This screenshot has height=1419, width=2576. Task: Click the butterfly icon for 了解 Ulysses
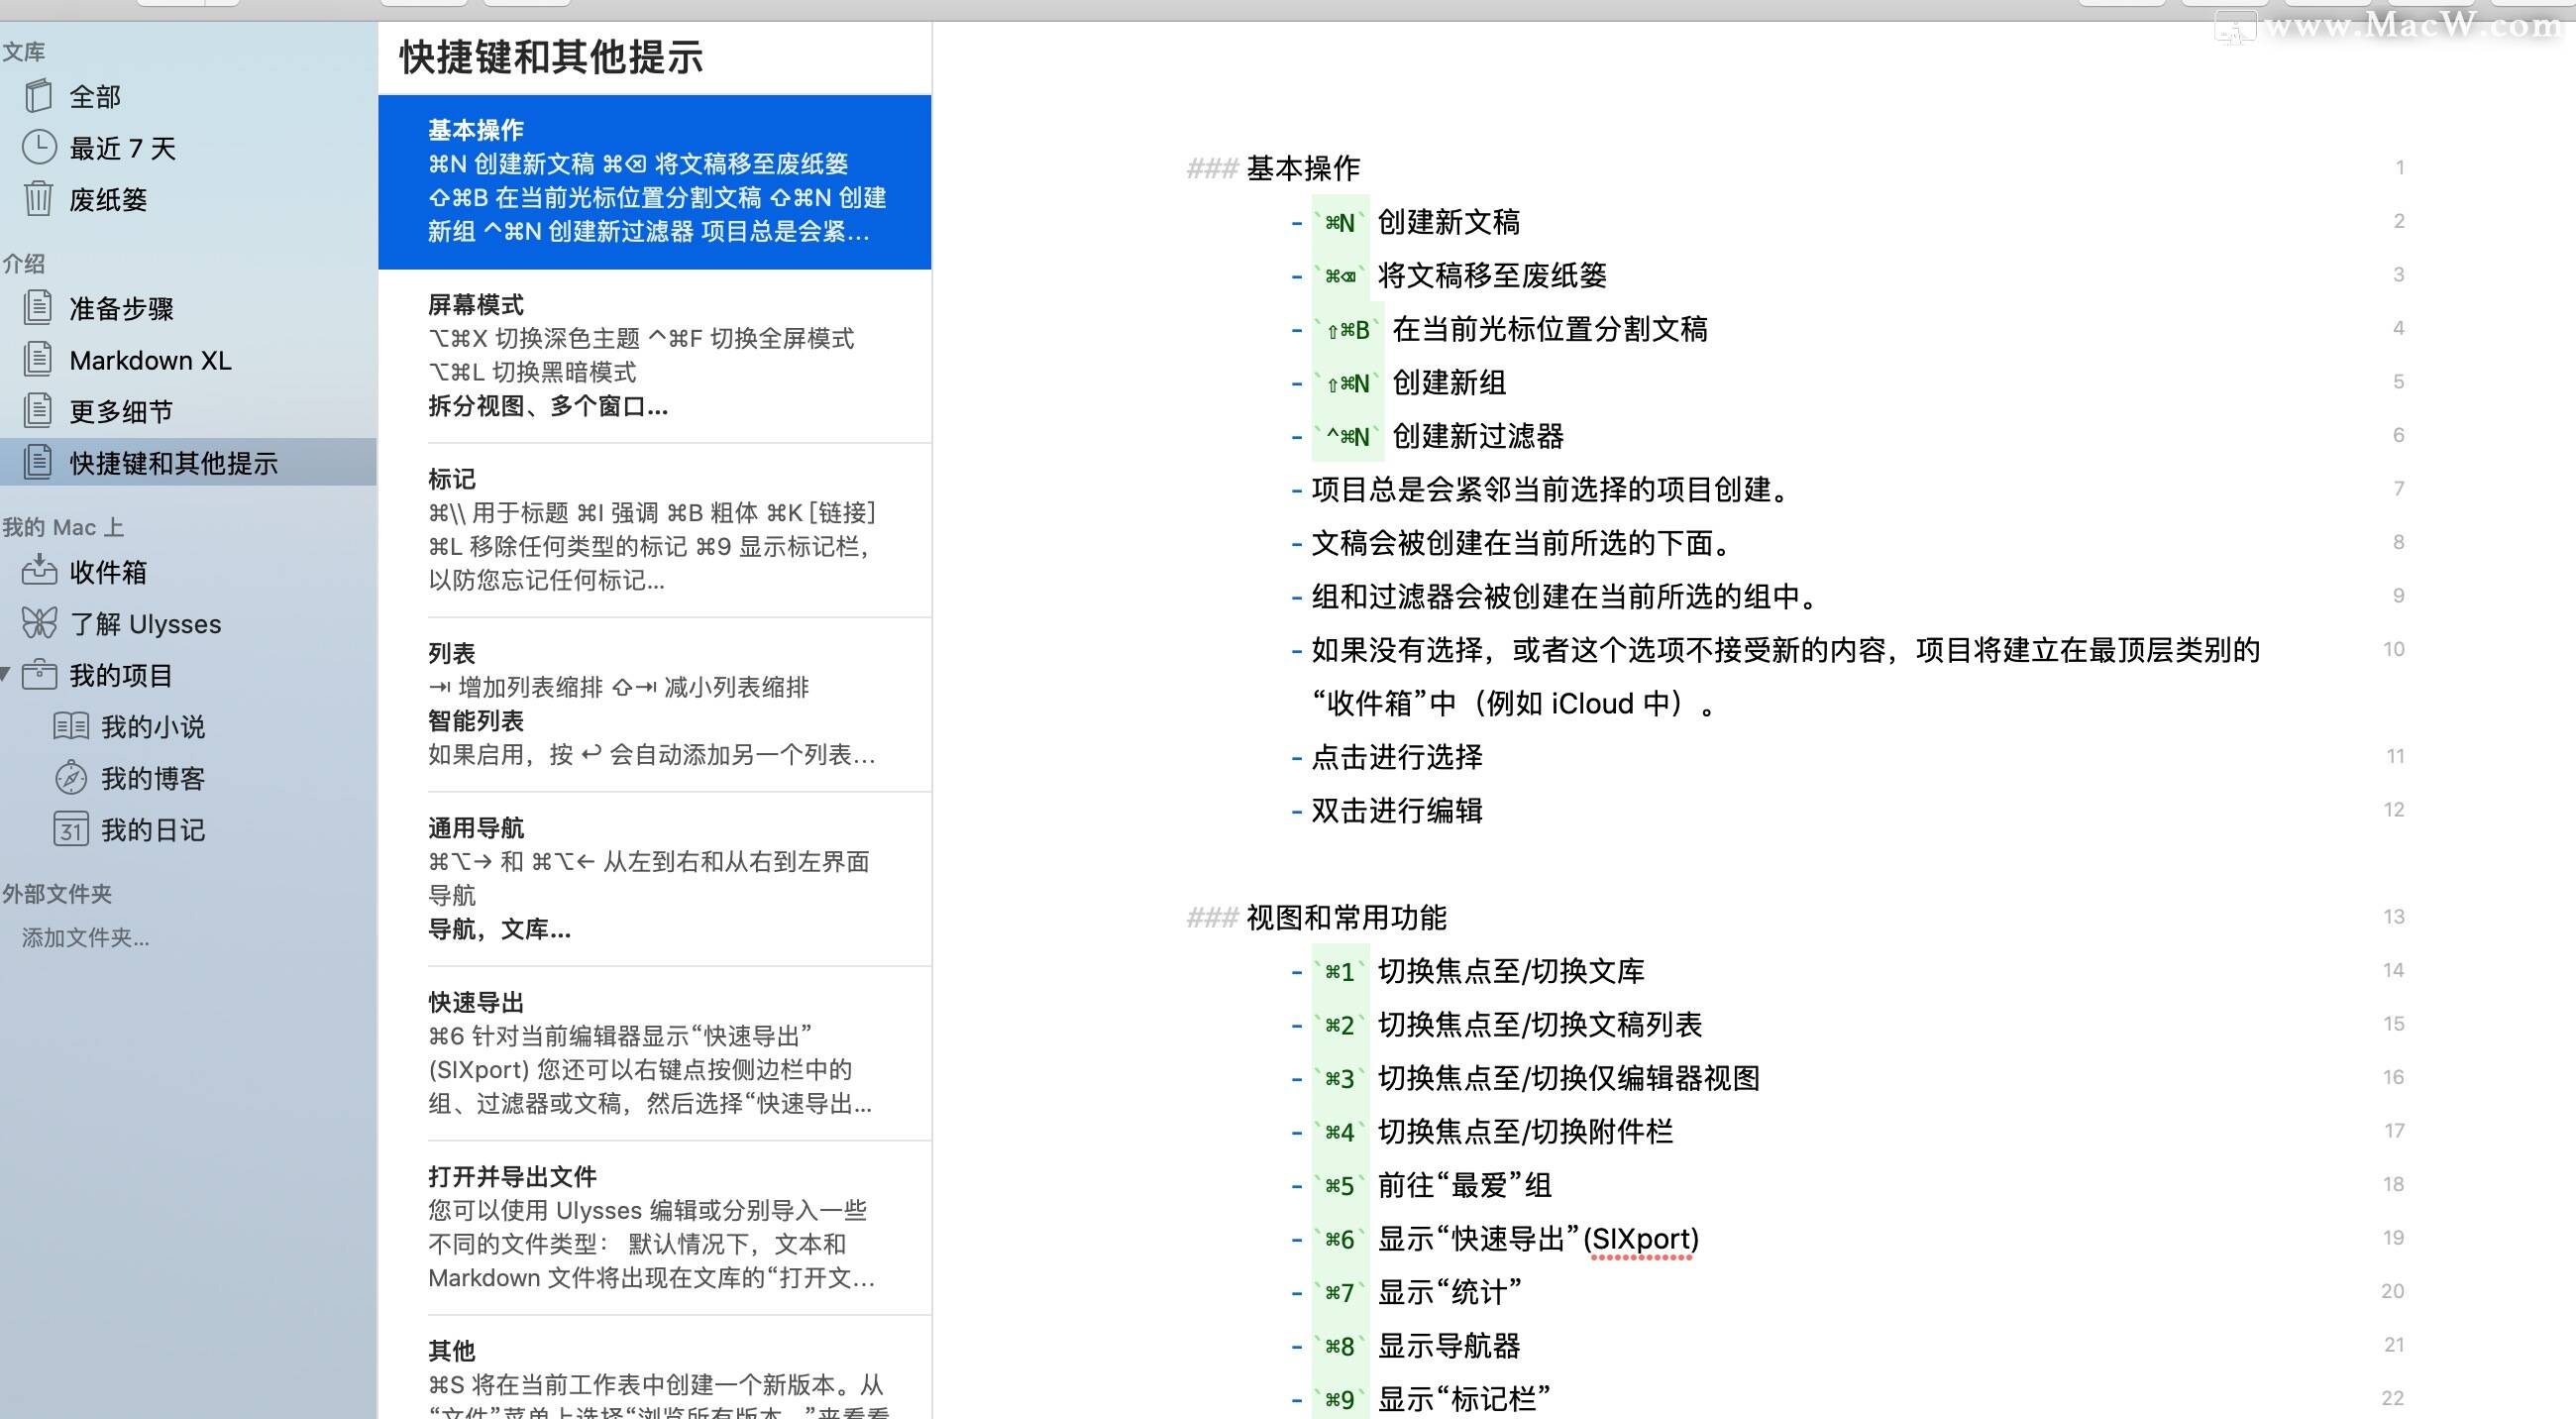click(x=38, y=623)
